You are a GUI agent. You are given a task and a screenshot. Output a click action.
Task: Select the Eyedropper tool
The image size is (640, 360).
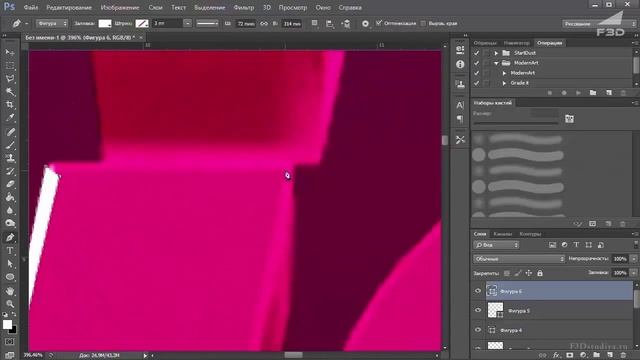[10, 118]
